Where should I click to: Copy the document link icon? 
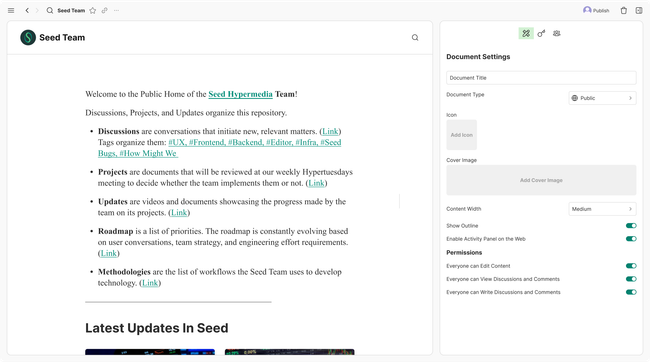coord(104,11)
